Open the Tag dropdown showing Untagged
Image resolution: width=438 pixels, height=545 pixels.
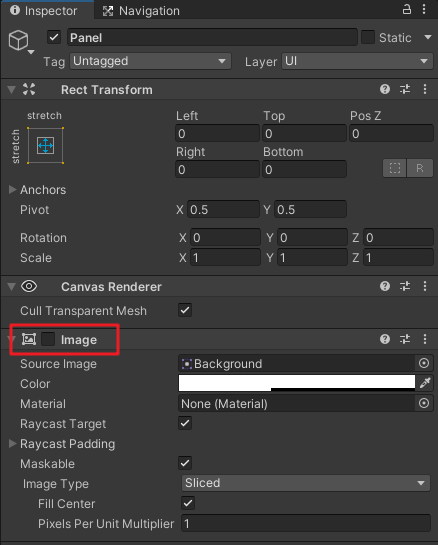150,61
